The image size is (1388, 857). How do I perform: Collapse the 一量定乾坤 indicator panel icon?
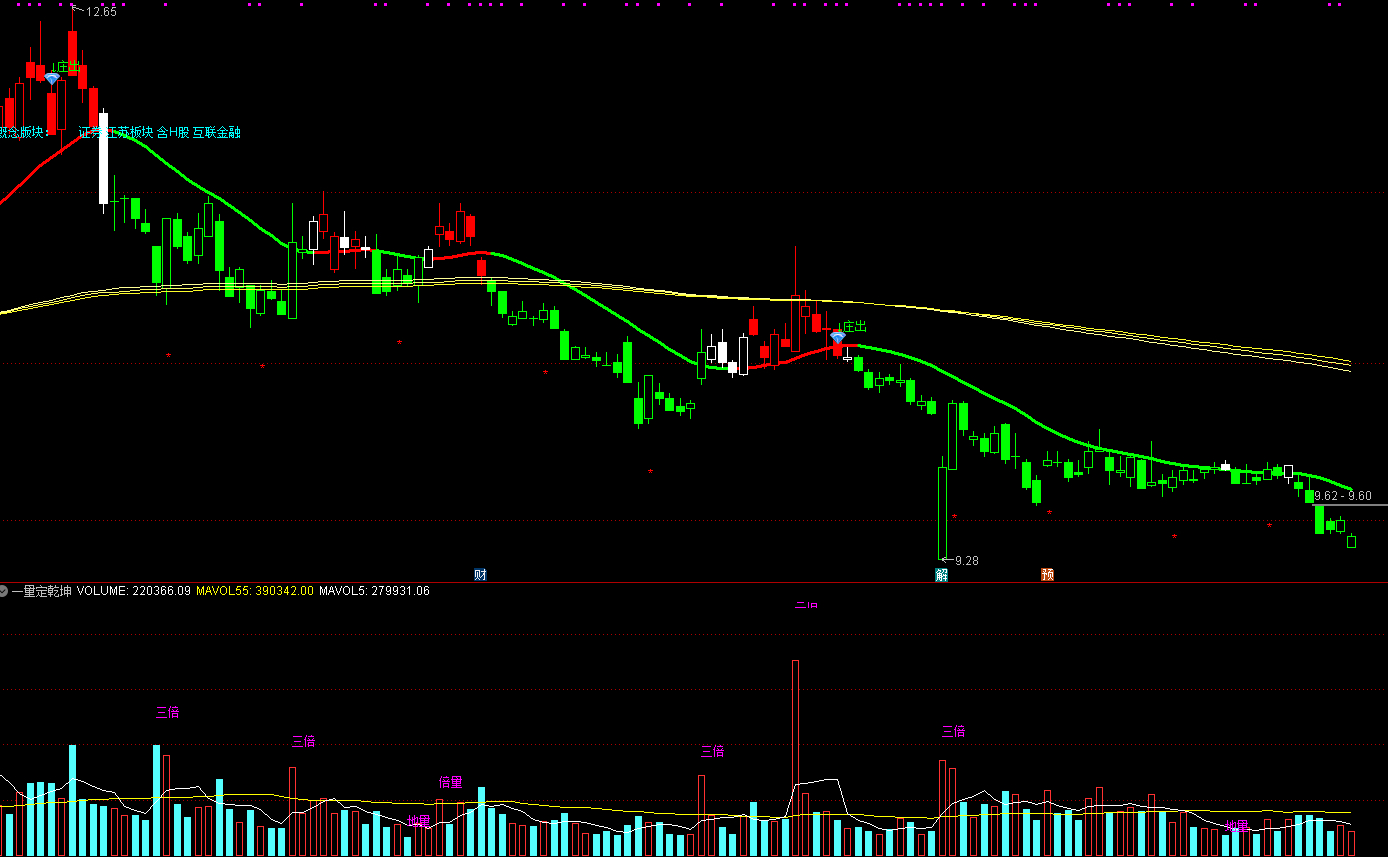(x=5, y=591)
